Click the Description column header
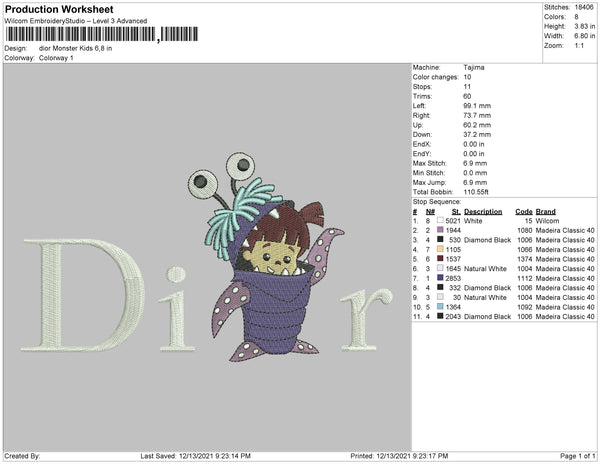Image resolution: width=600 pixels, height=464 pixels. (483, 212)
